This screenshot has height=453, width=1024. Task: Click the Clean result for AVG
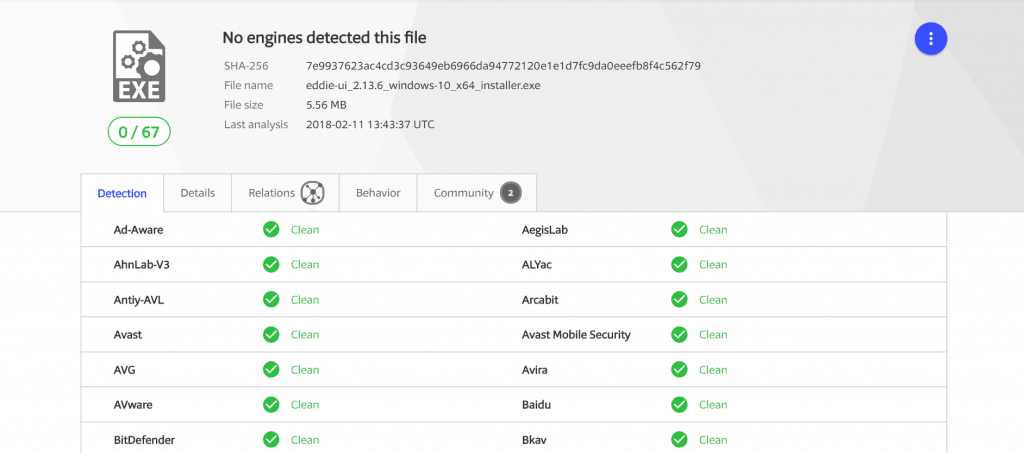[x=305, y=369]
